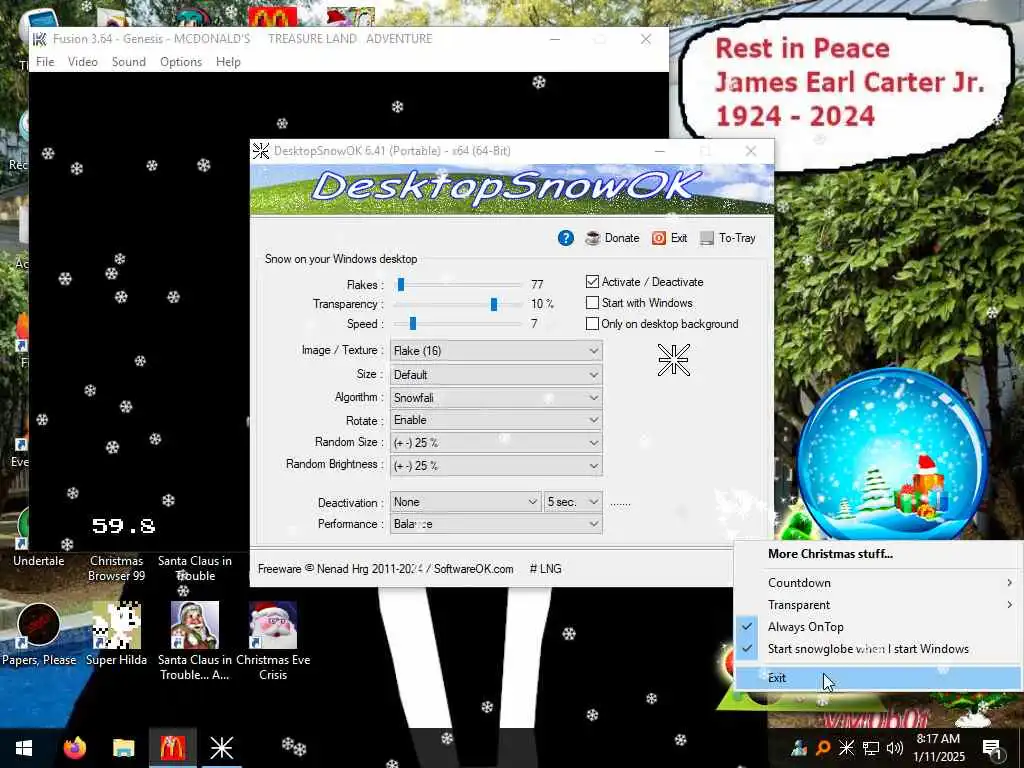Click the Flakes slider handle

tap(401, 285)
